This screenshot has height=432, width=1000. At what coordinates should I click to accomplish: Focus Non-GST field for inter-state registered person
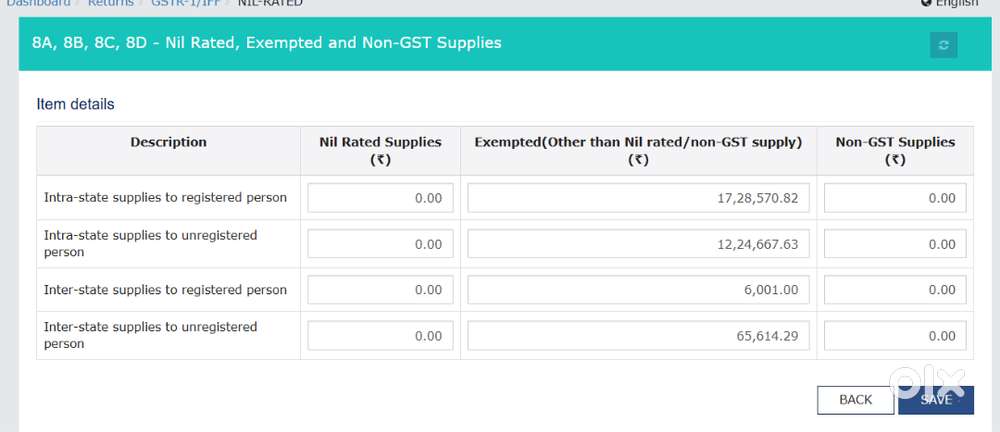(895, 290)
